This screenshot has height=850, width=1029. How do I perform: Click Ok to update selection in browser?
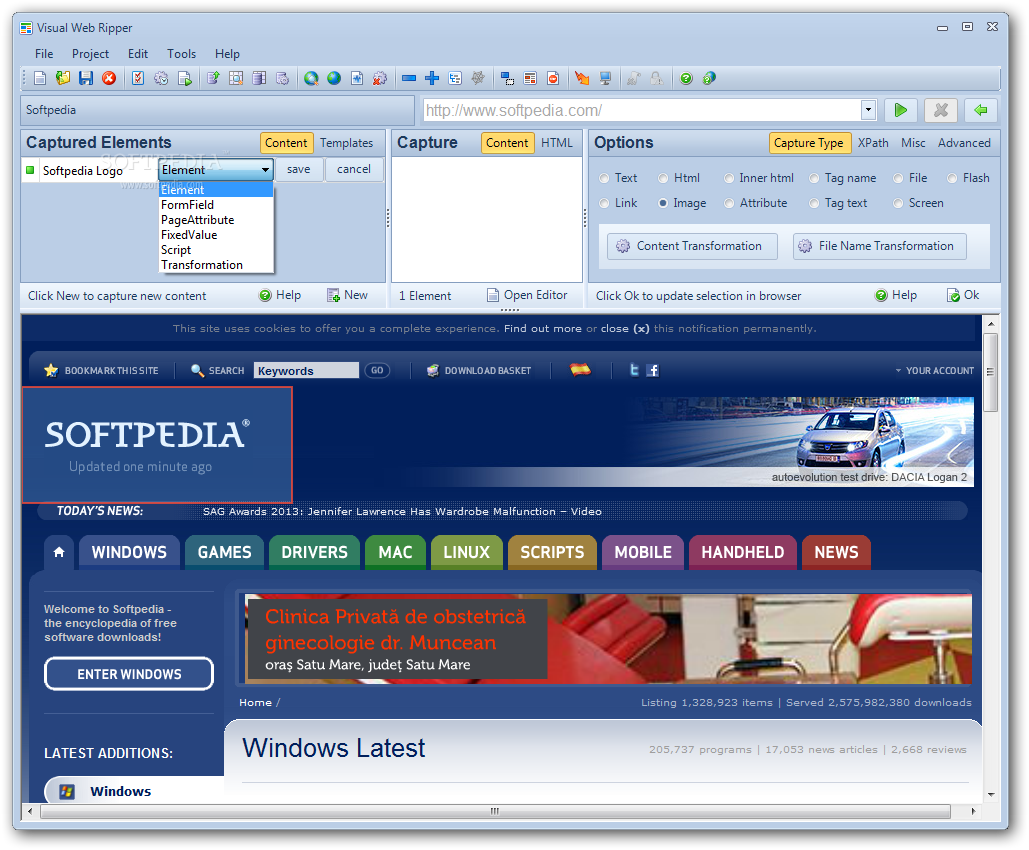coord(963,295)
